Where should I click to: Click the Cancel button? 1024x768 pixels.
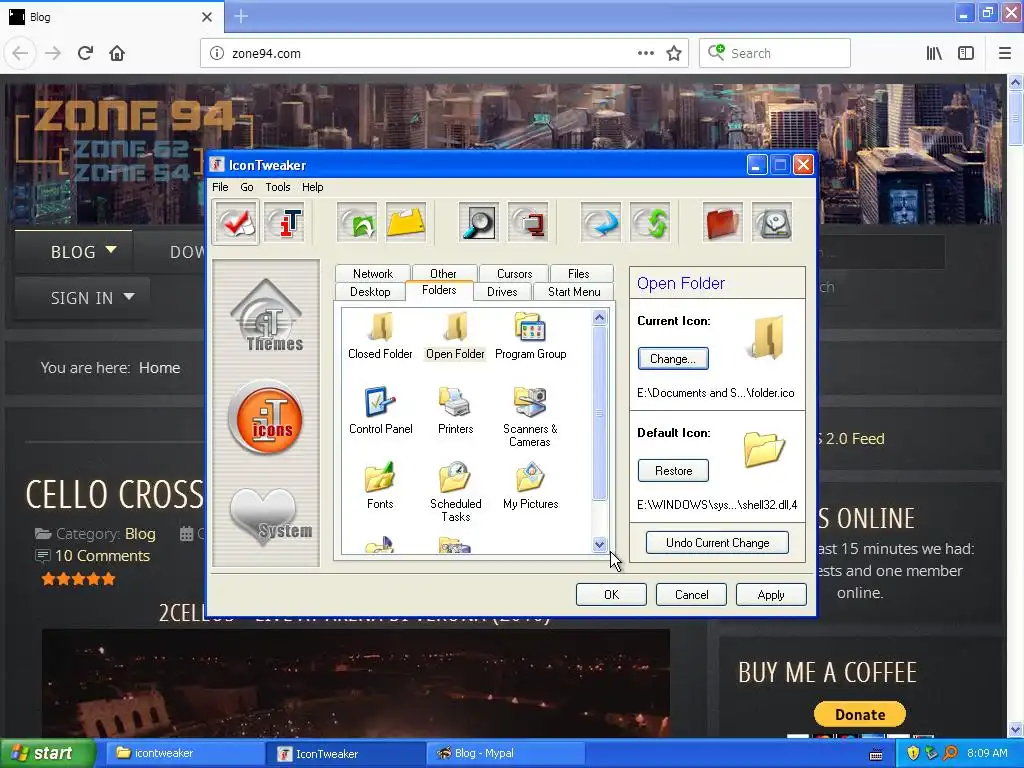pyautogui.click(x=691, y=595)
